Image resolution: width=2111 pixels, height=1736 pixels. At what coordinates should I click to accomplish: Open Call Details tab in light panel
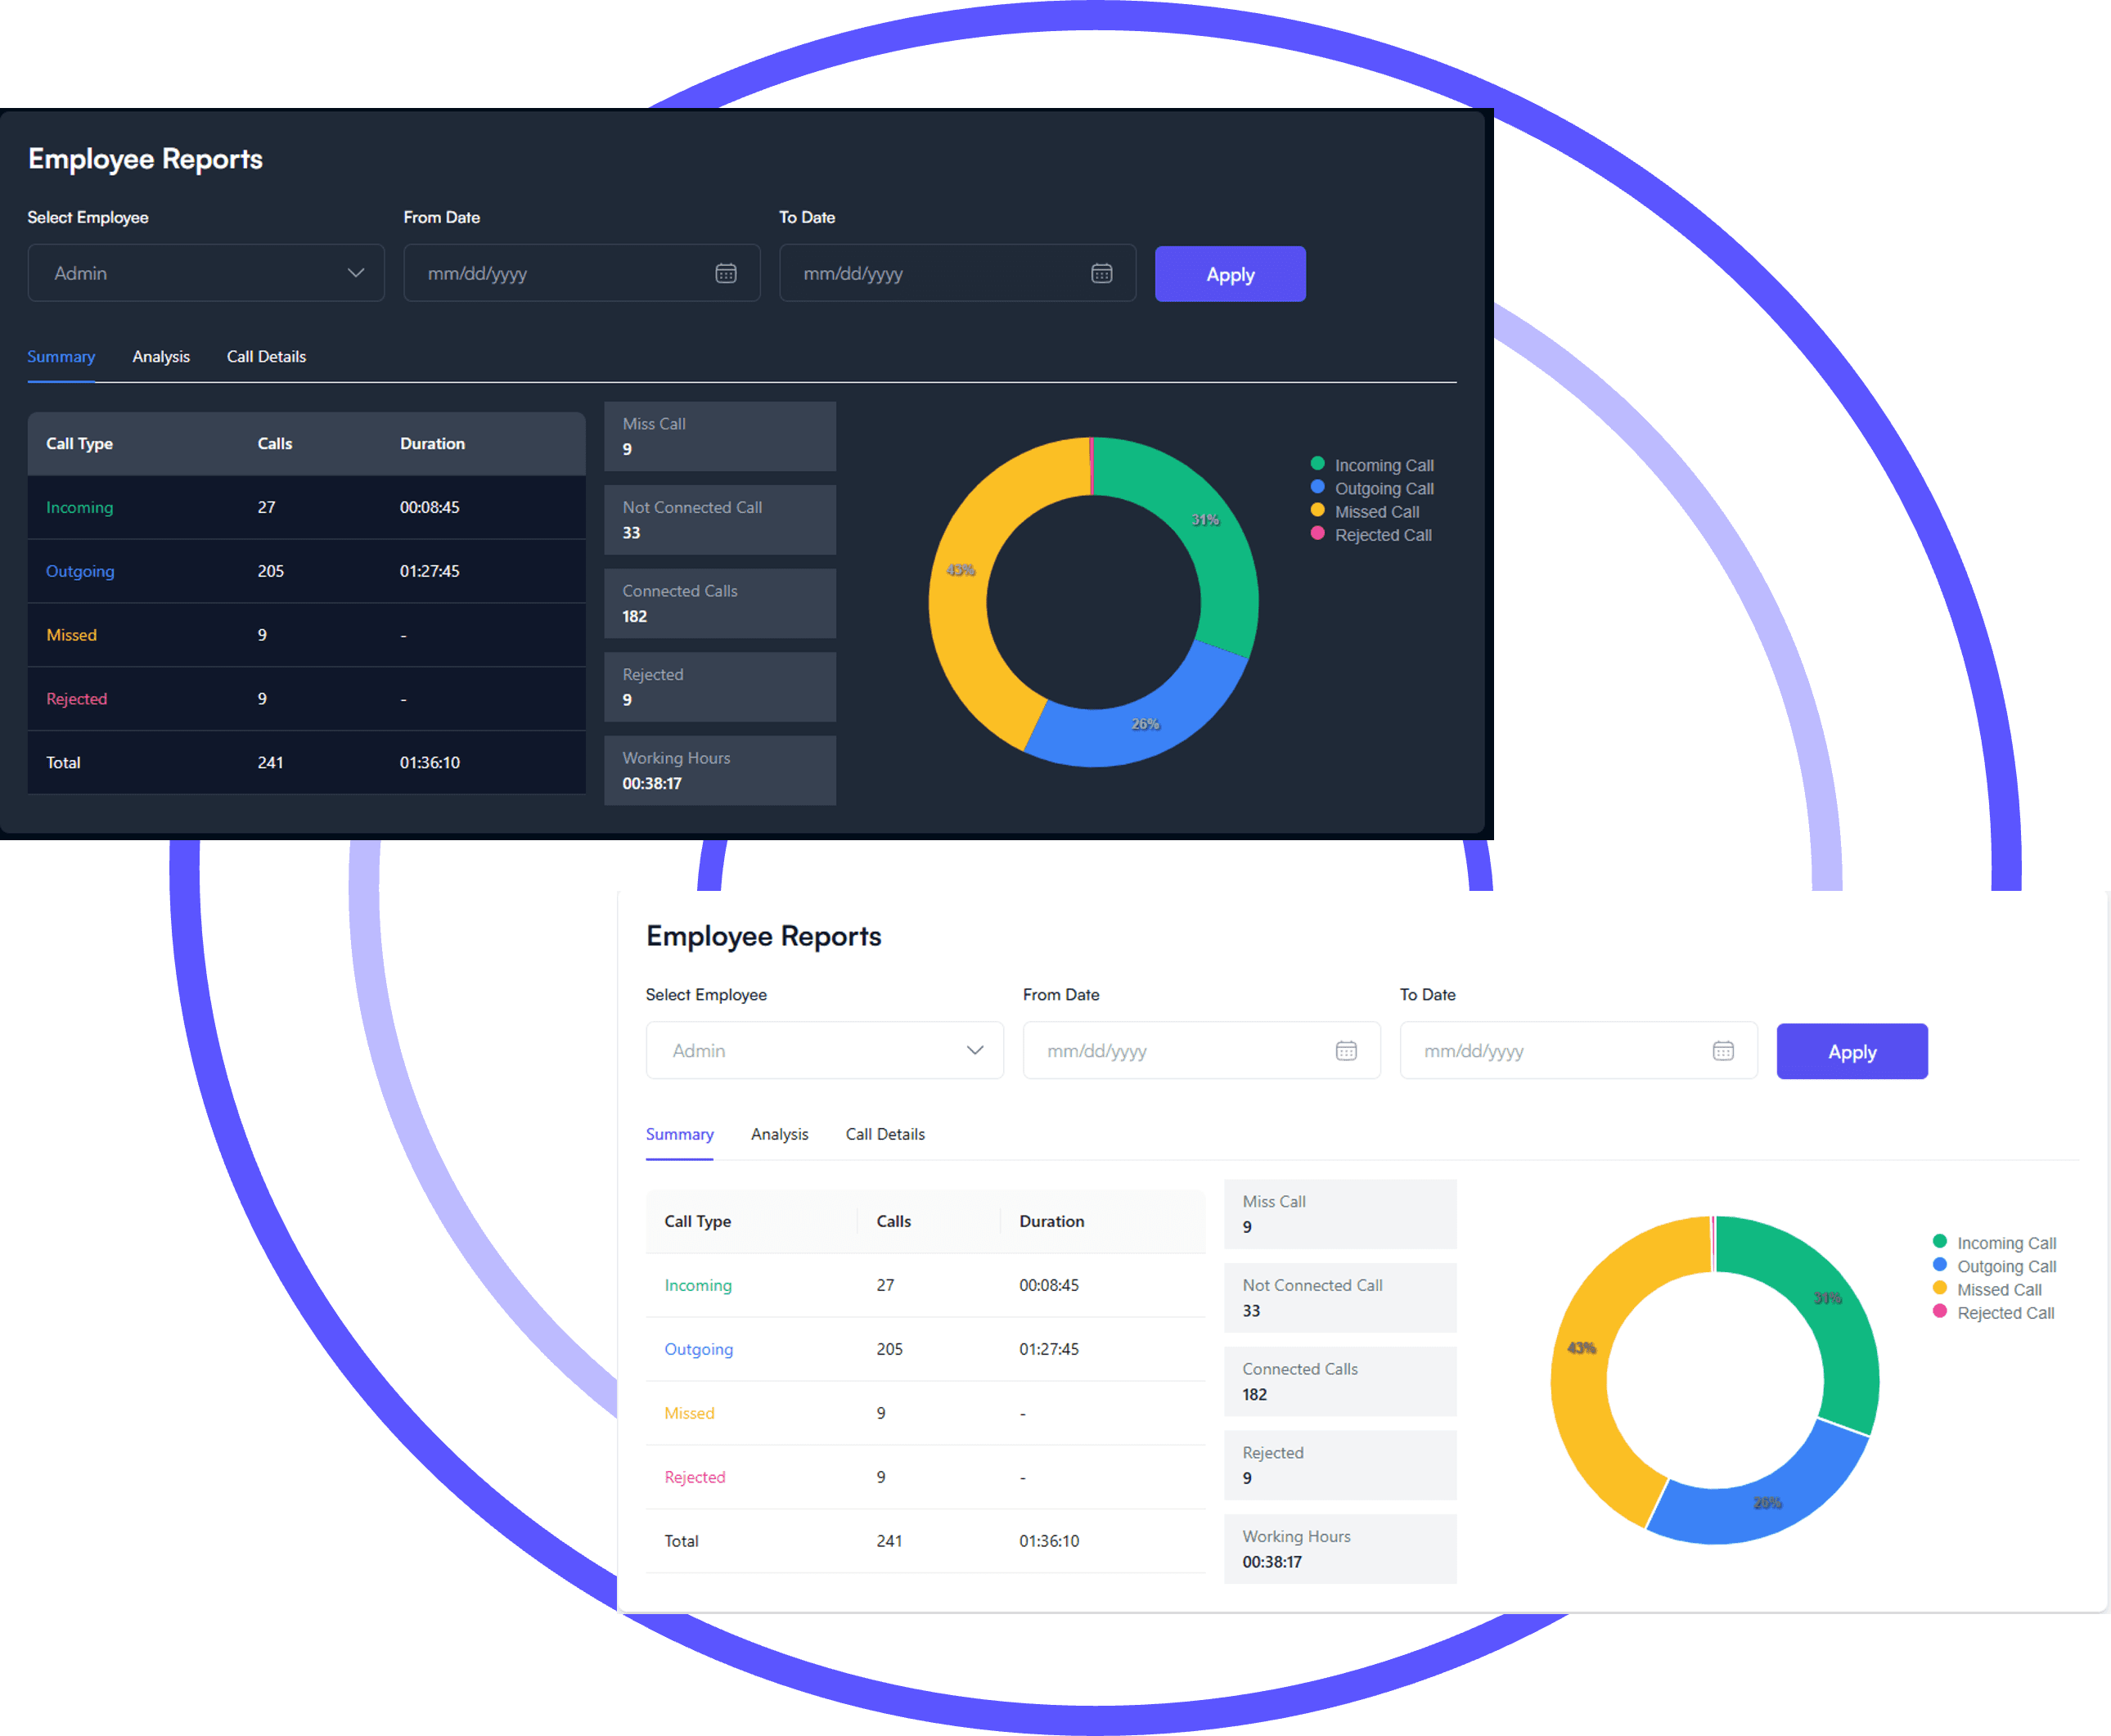(885, 1134)
